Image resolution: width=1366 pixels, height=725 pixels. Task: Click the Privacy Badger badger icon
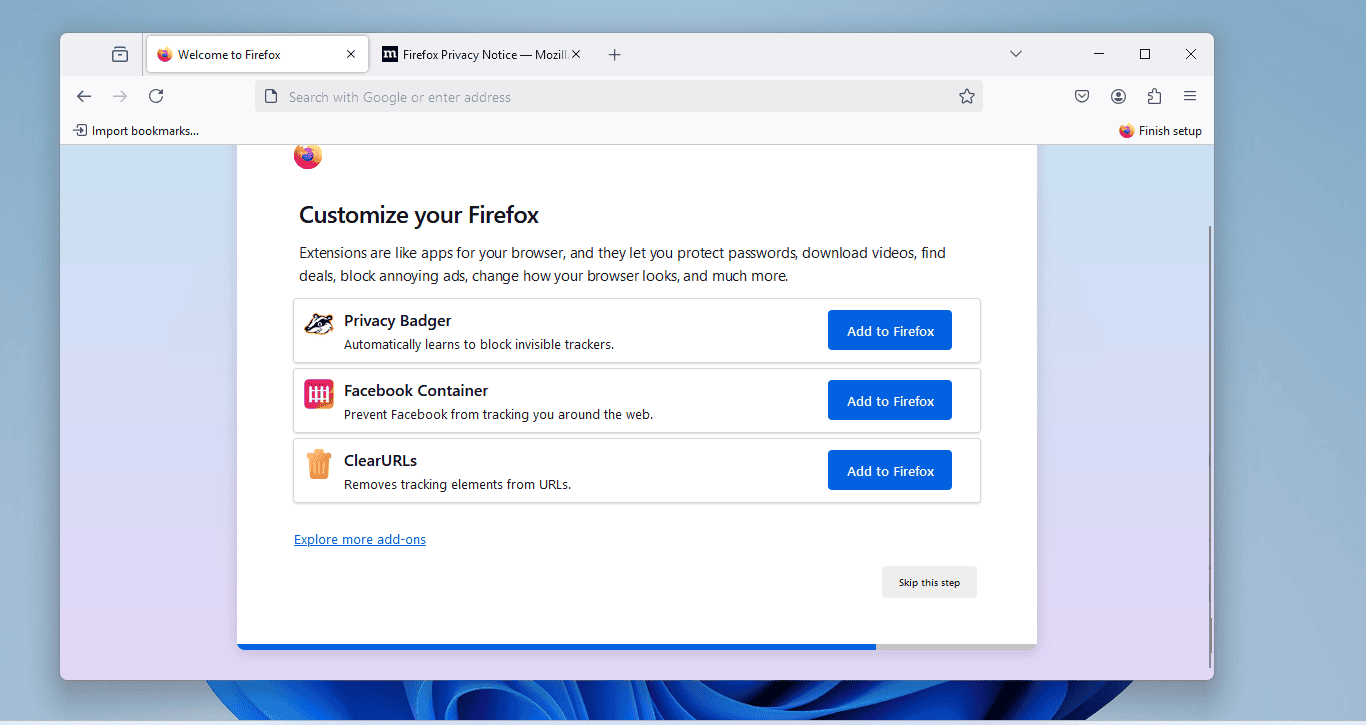coord(319,324)
